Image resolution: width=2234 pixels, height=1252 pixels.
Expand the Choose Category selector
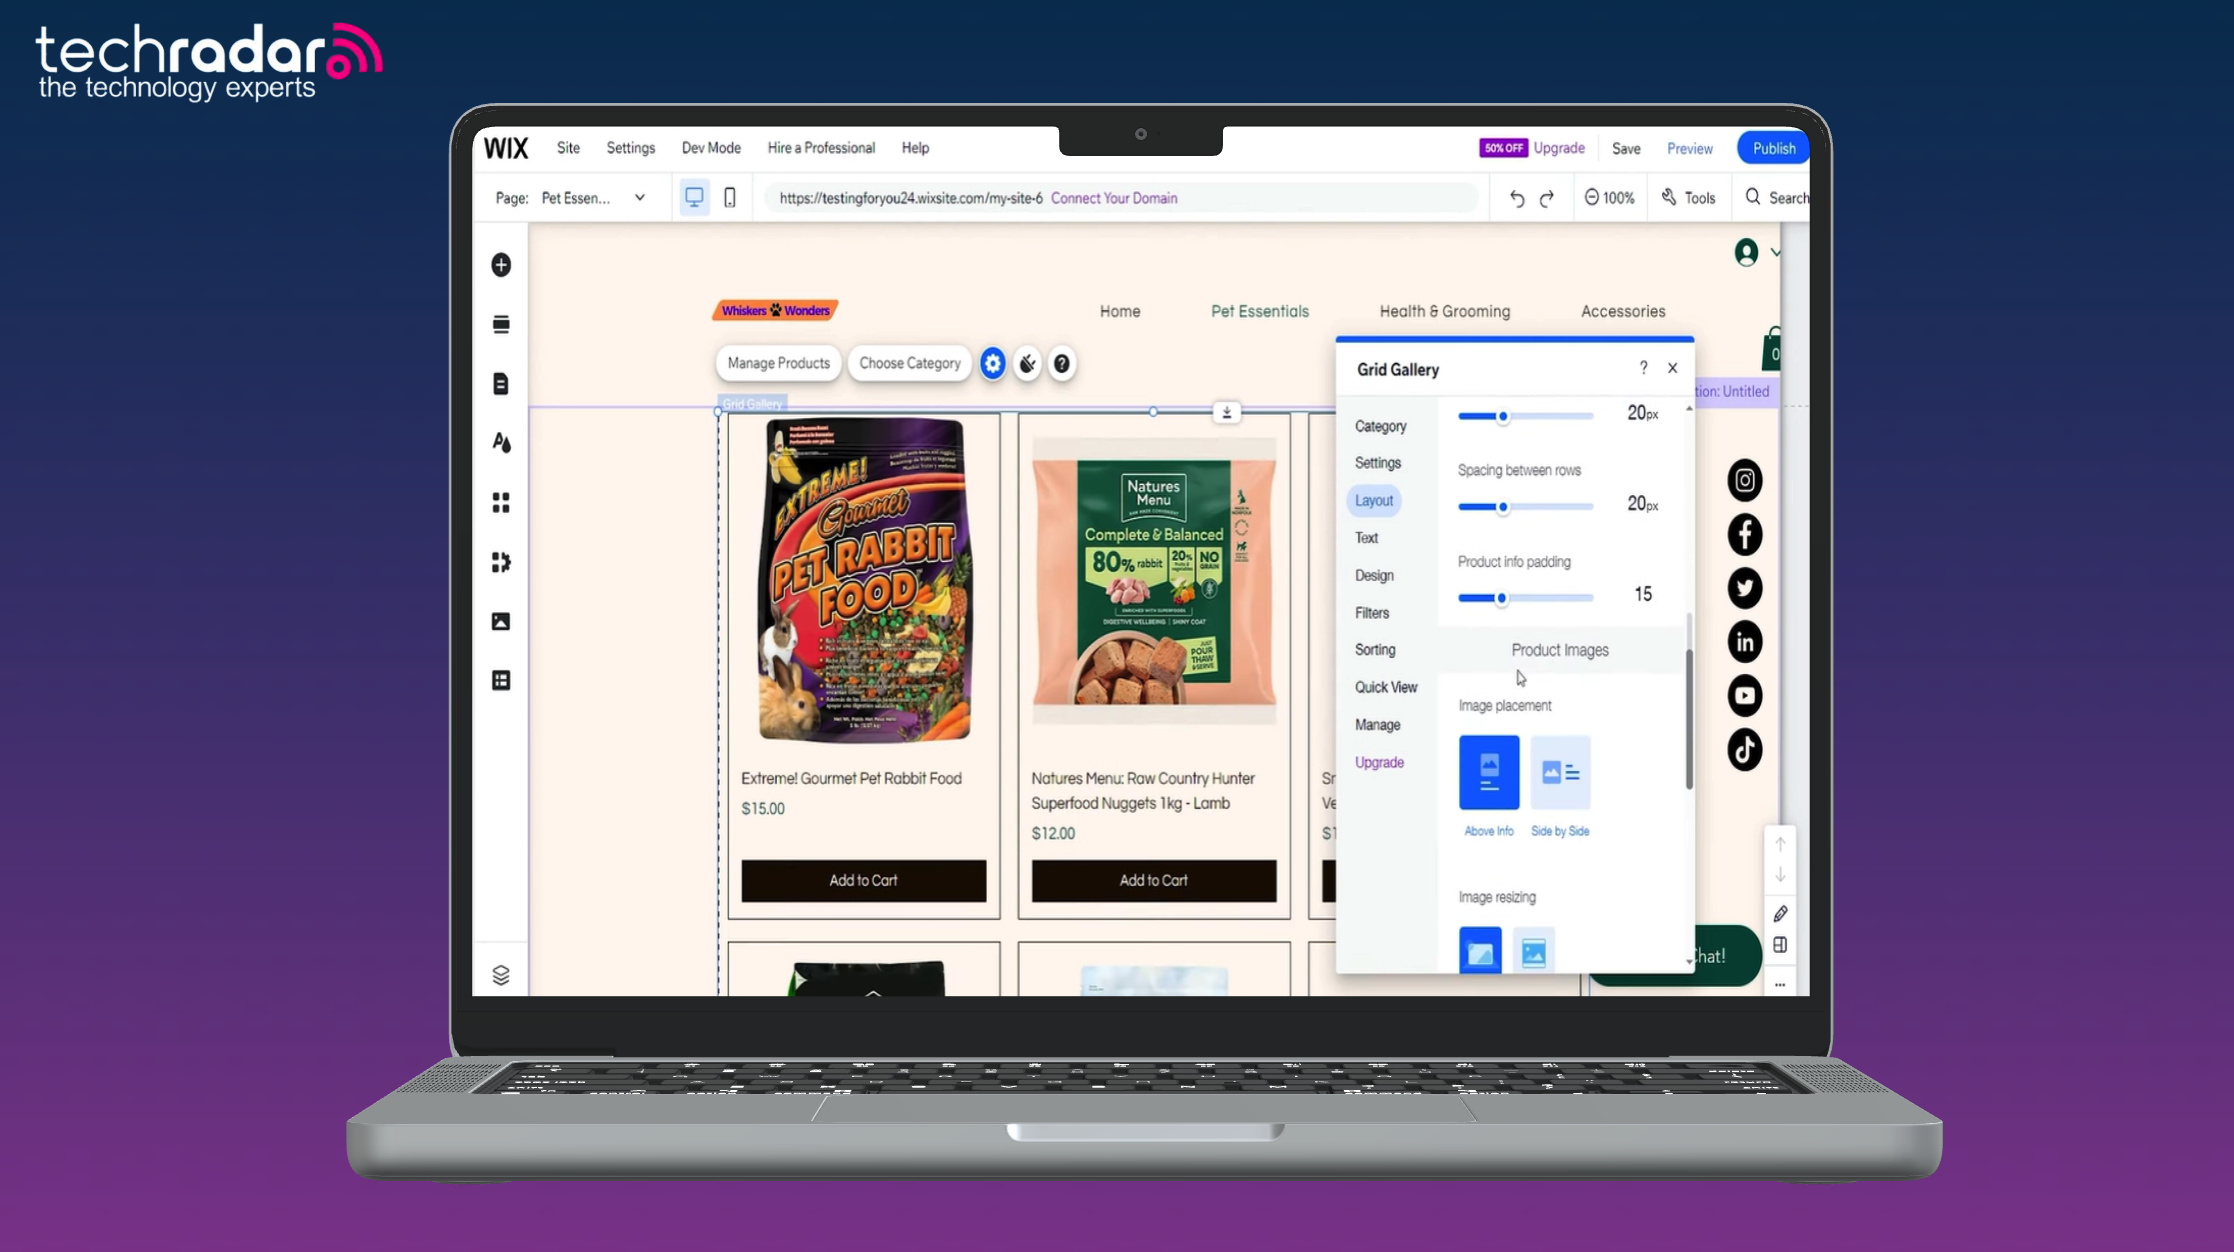coord(908,363)
